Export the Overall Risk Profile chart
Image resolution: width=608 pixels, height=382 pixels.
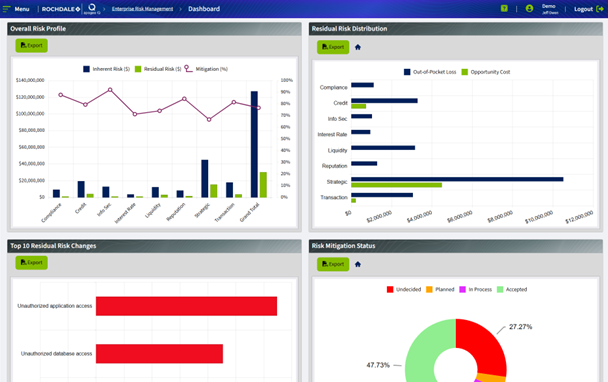[31, 45]
